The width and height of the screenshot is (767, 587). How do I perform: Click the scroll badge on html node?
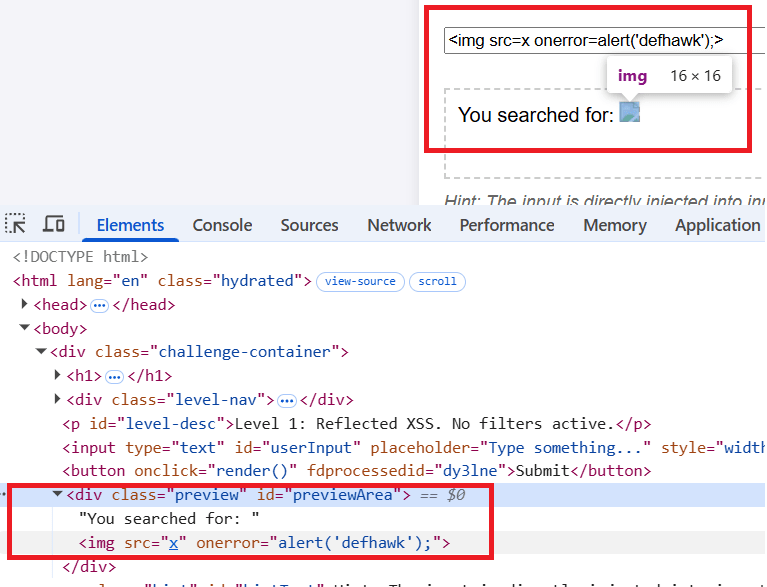coord(437,282)
